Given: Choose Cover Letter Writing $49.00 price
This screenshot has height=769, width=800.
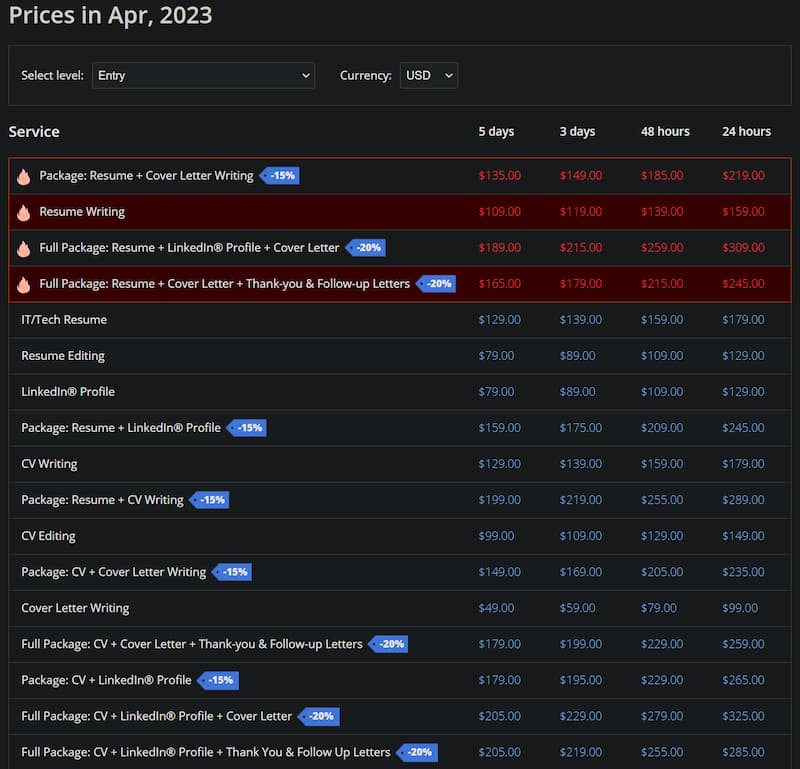Looking at the screenshot, I should (x=496, y=608).
